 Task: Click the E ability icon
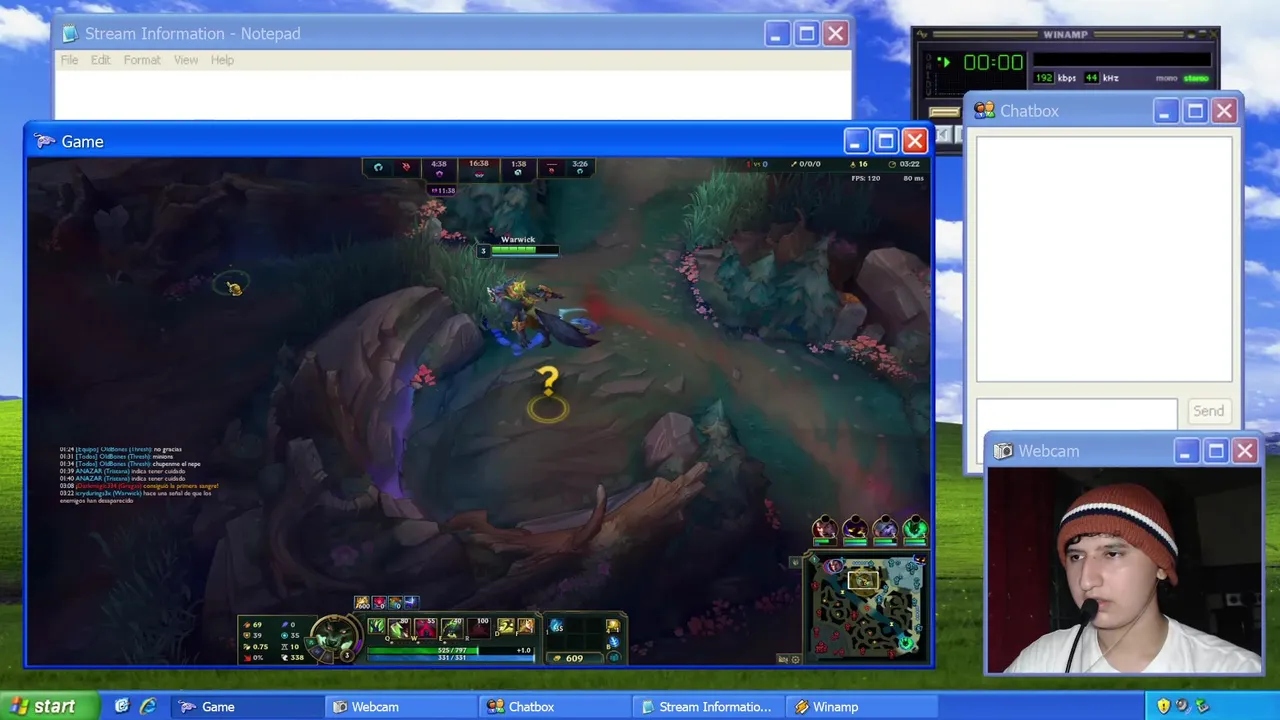[x=452, y=628]
